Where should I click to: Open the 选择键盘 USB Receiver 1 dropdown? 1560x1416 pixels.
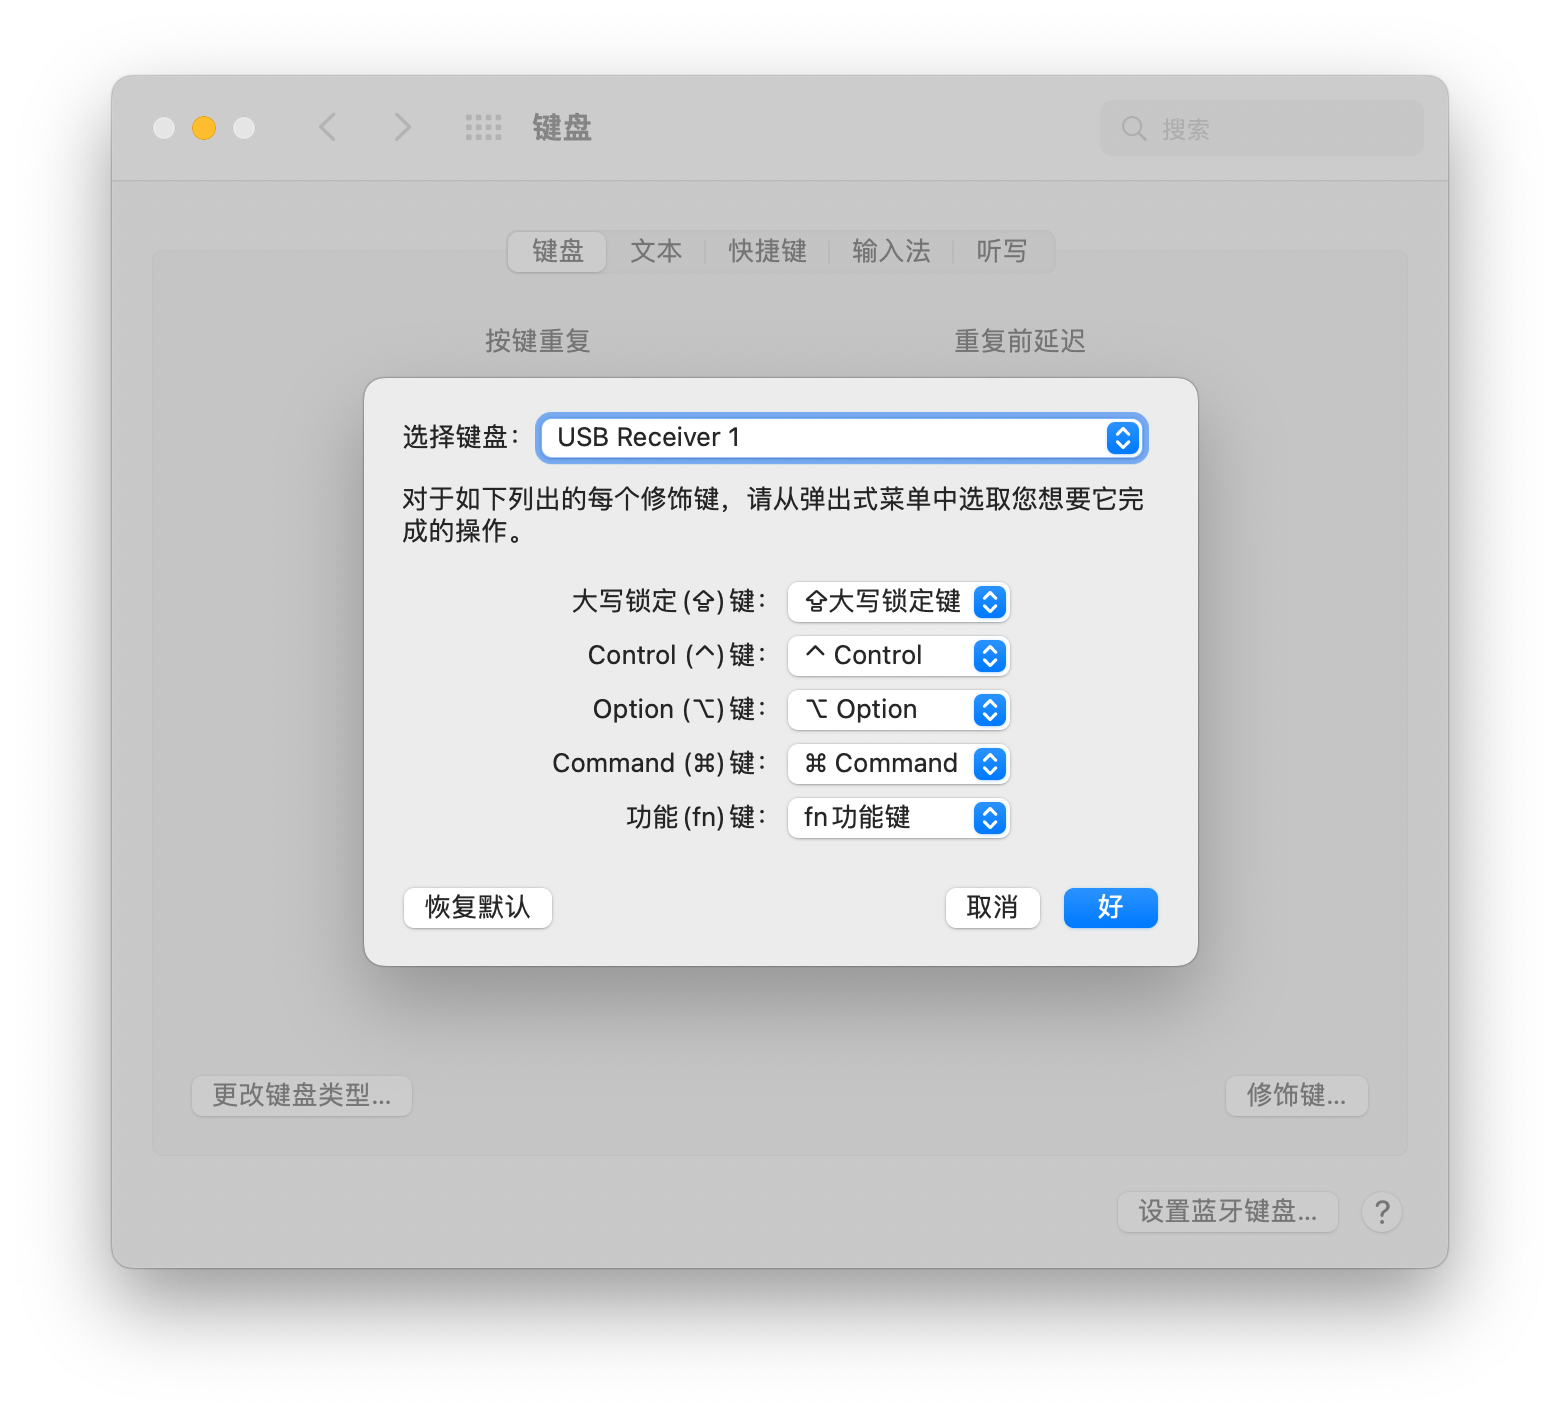click(842, 438)
